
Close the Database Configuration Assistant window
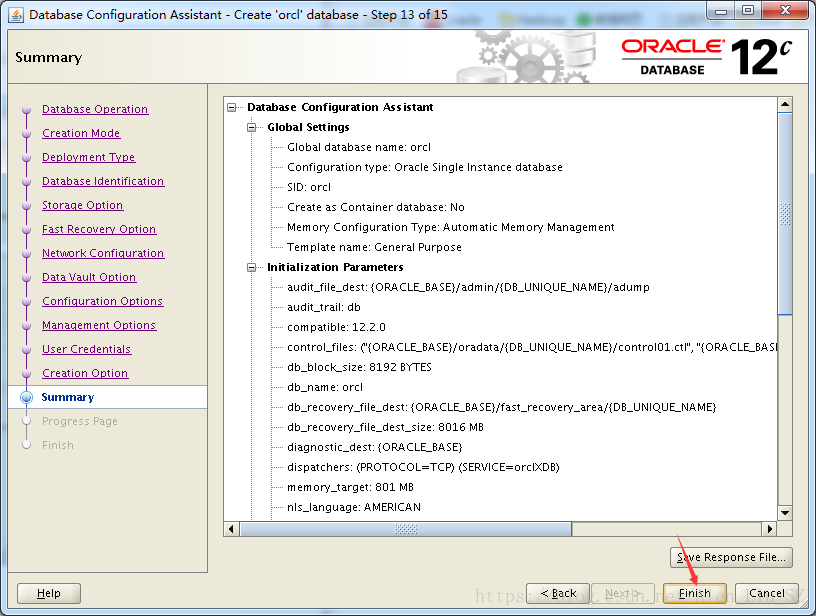tap(785, 10)
